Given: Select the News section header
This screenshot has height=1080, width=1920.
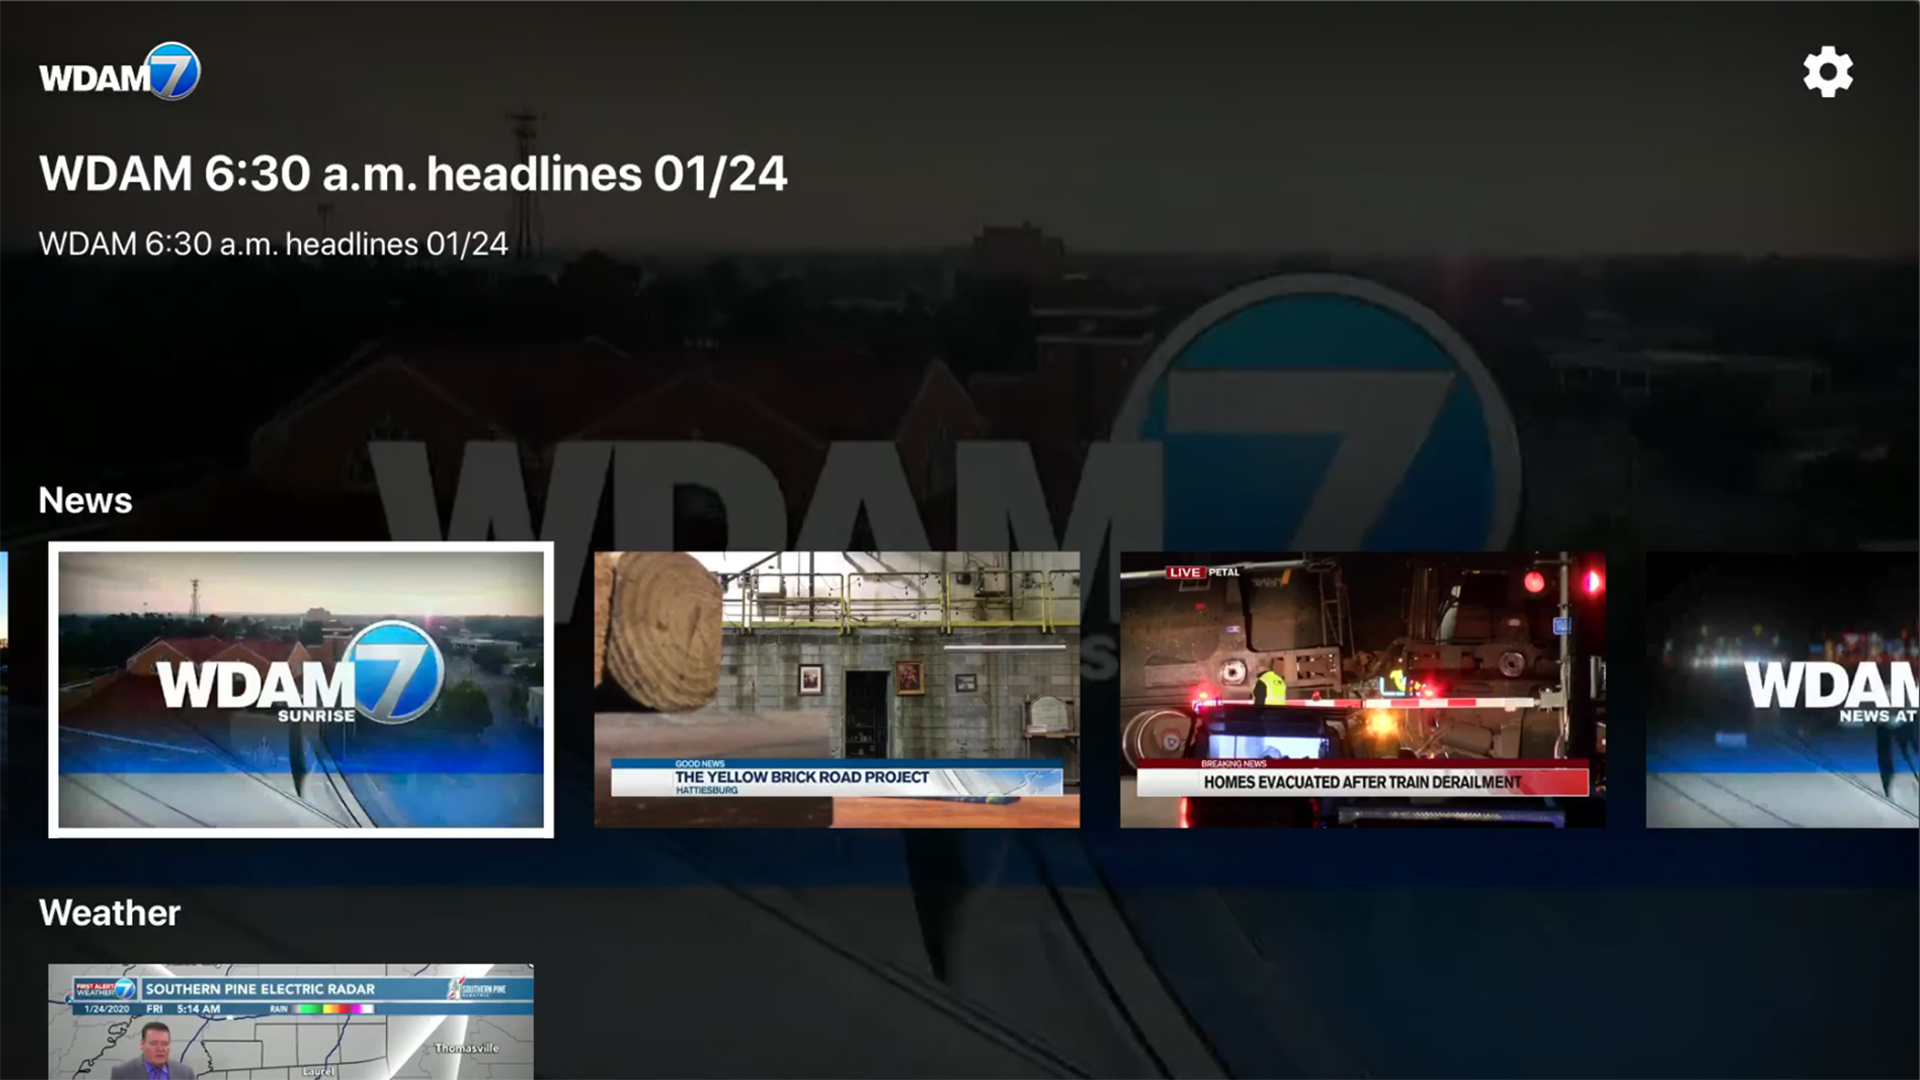Looking at the screenshot, I should point(85,500).
